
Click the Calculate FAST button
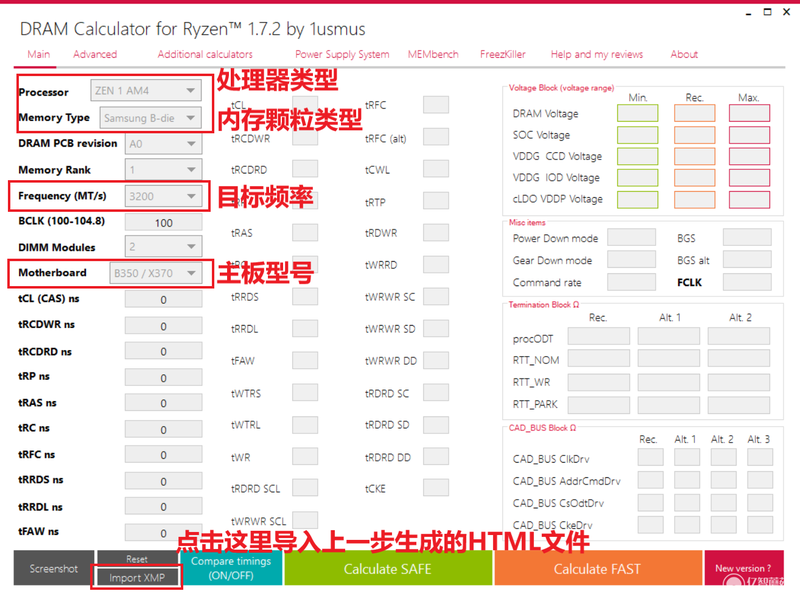[x=597, y=568]
